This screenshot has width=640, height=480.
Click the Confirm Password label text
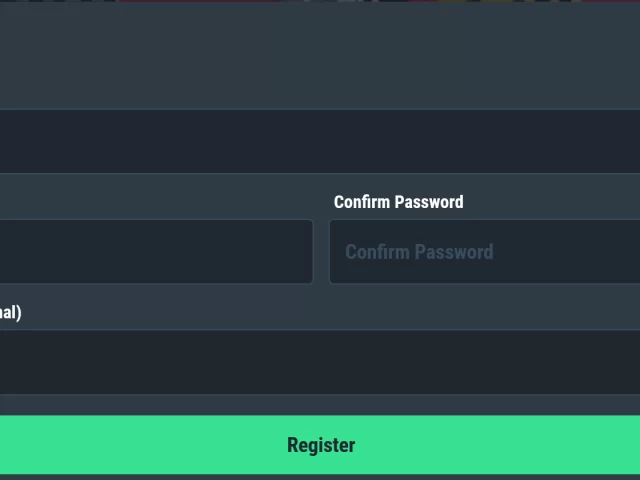point(398,202)
